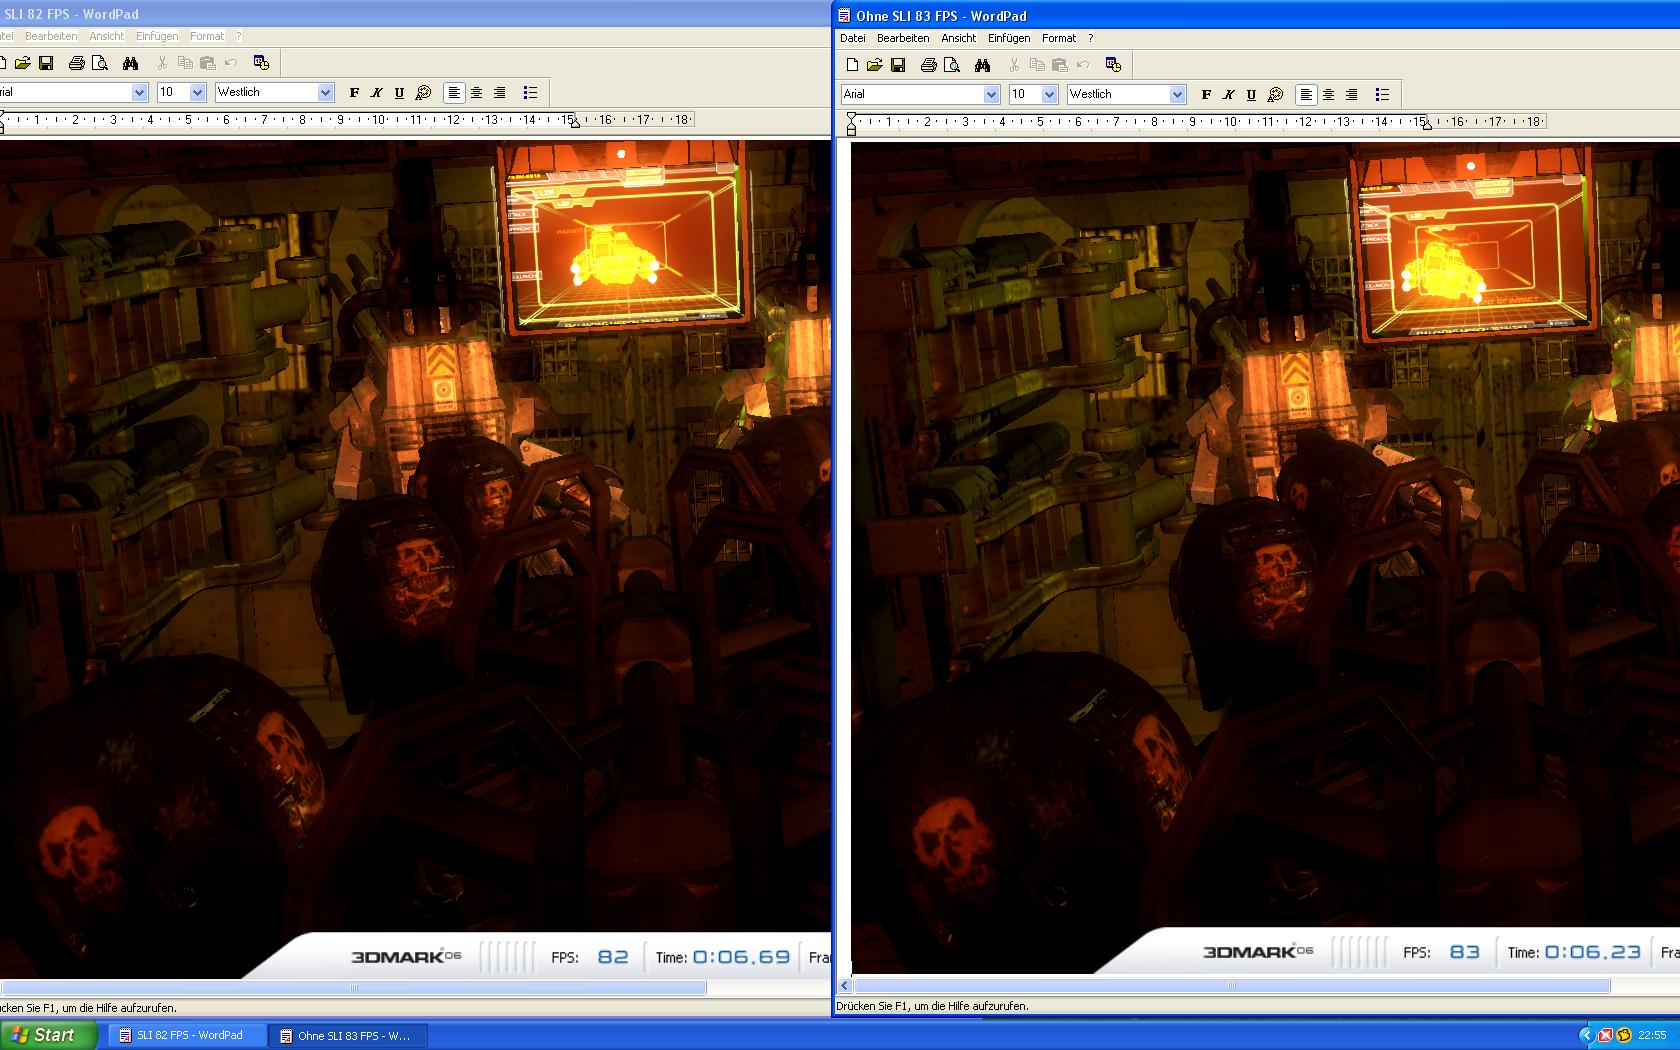Image resolution: width=1680 pixels, height=1050 pixels.
Task: Click the SLI 82 FPS - WordPad title bar
Action: (414, 14)
